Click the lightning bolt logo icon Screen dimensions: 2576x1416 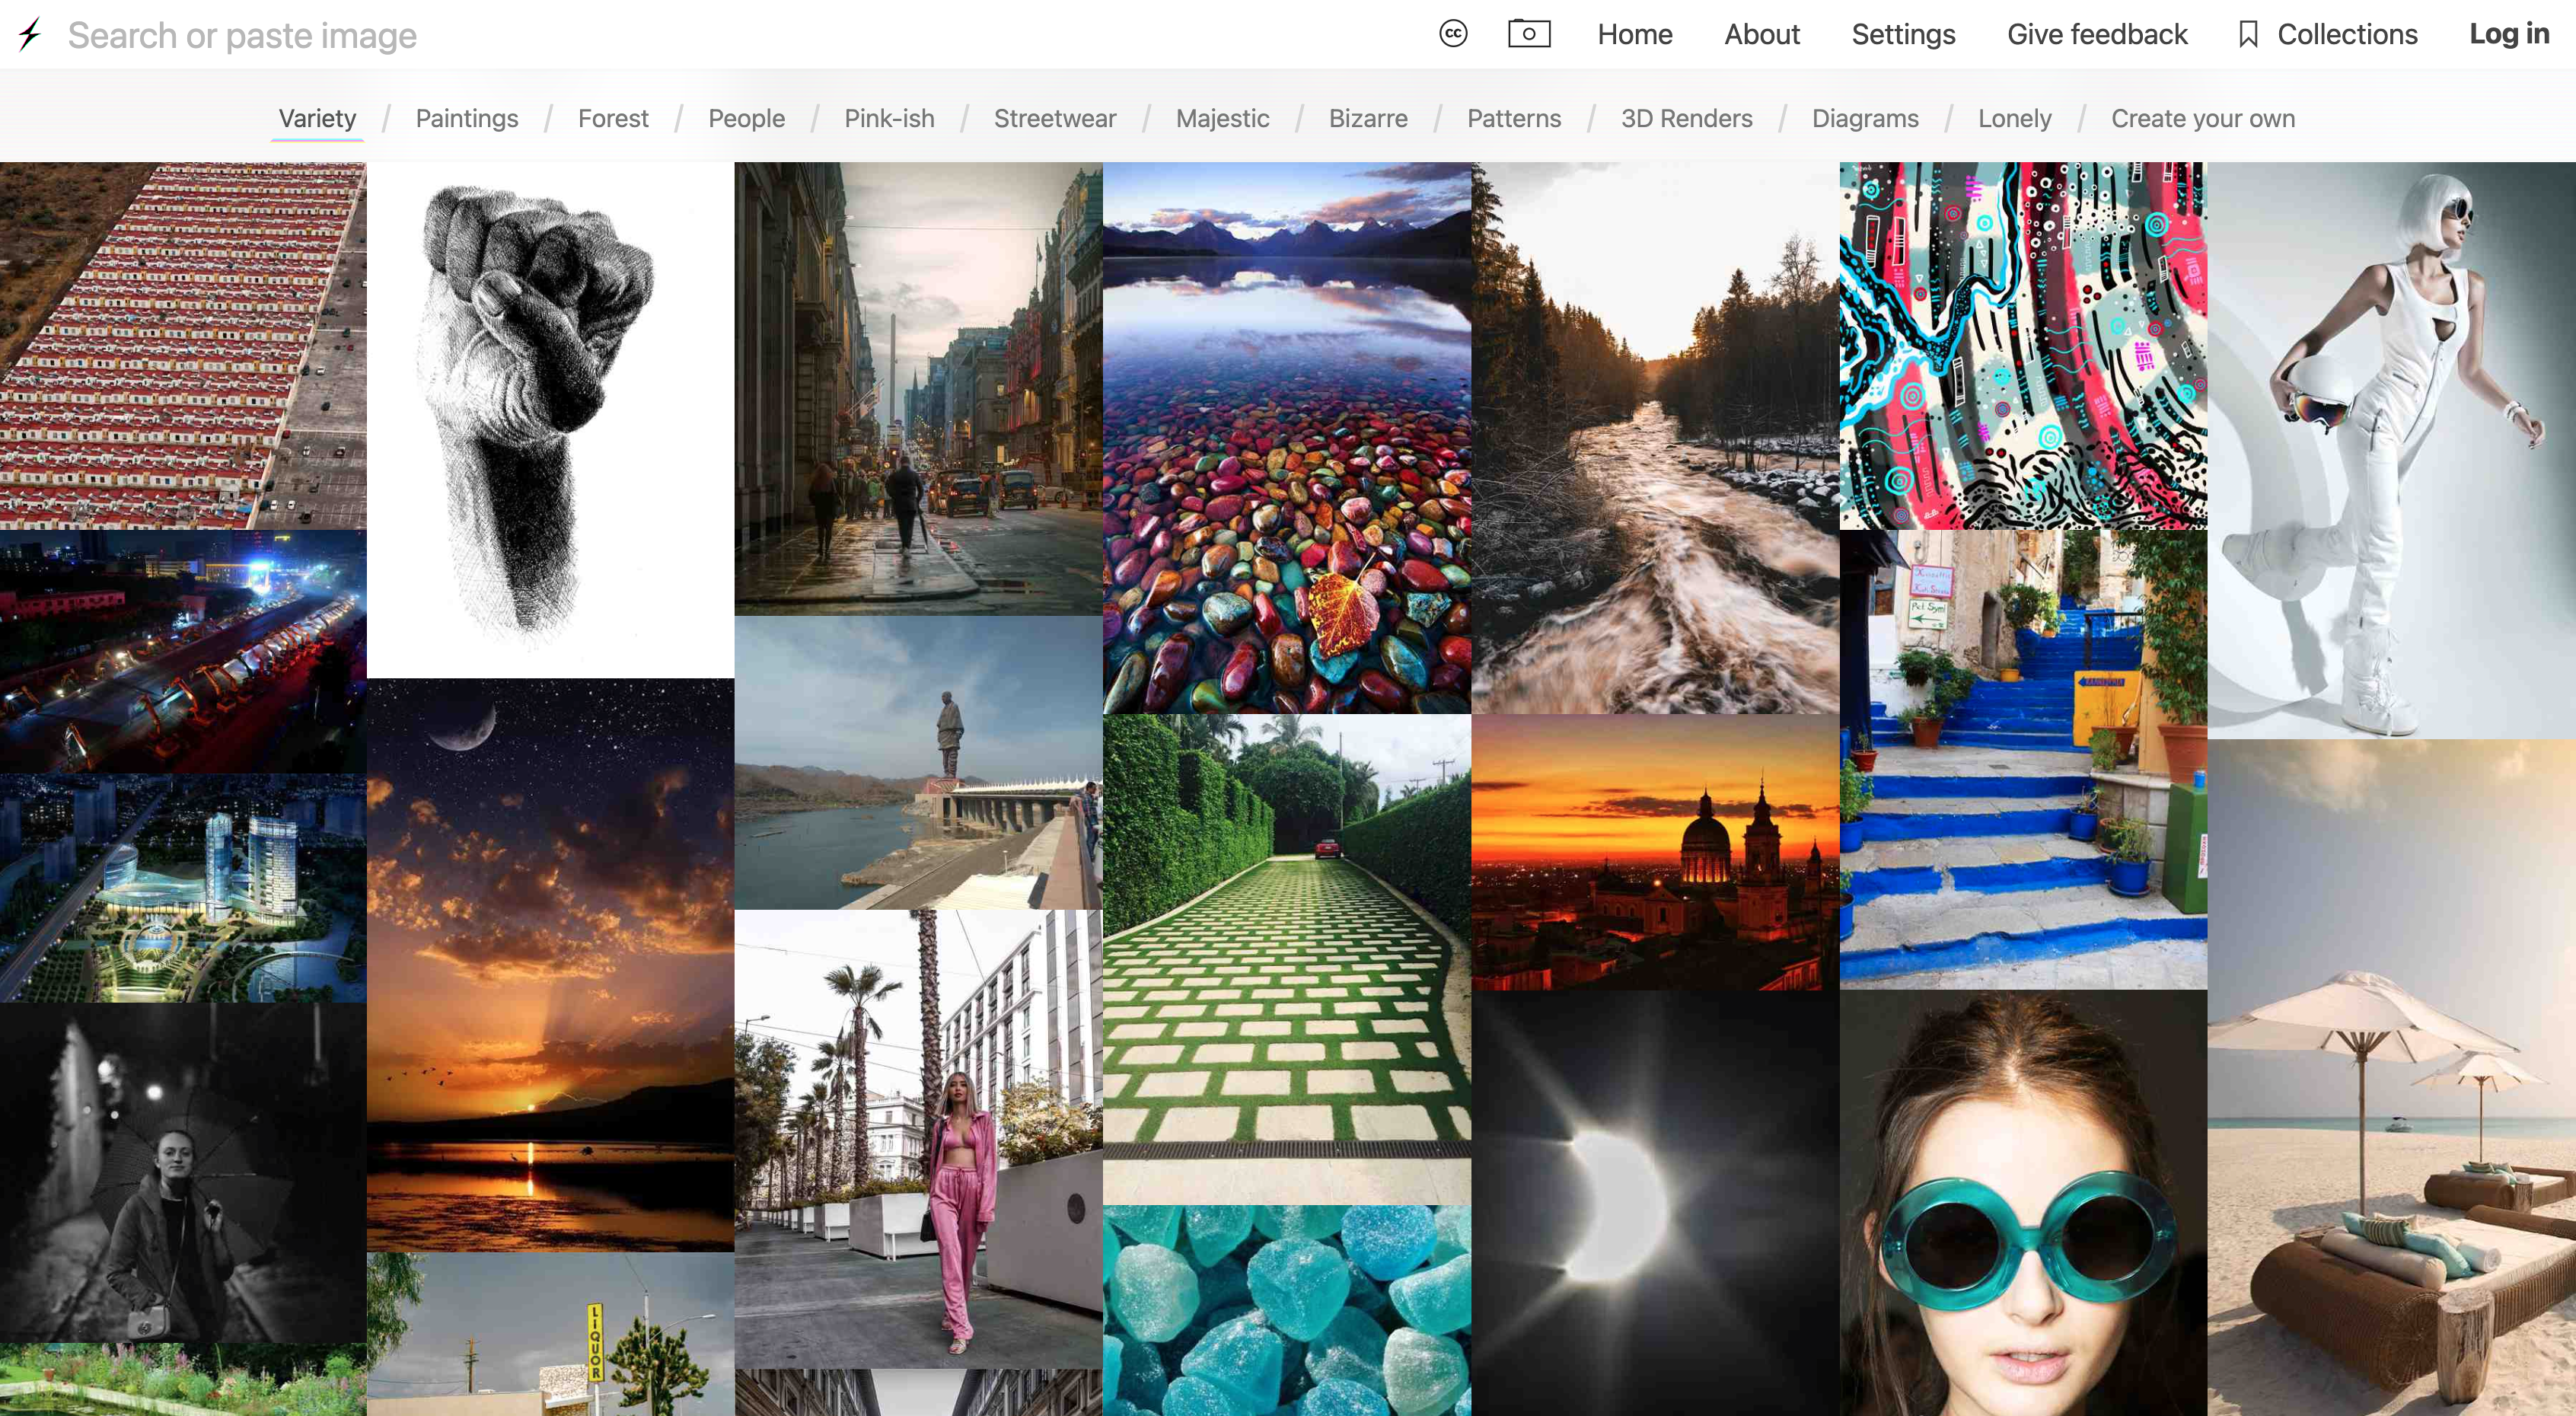click(30, 35)
